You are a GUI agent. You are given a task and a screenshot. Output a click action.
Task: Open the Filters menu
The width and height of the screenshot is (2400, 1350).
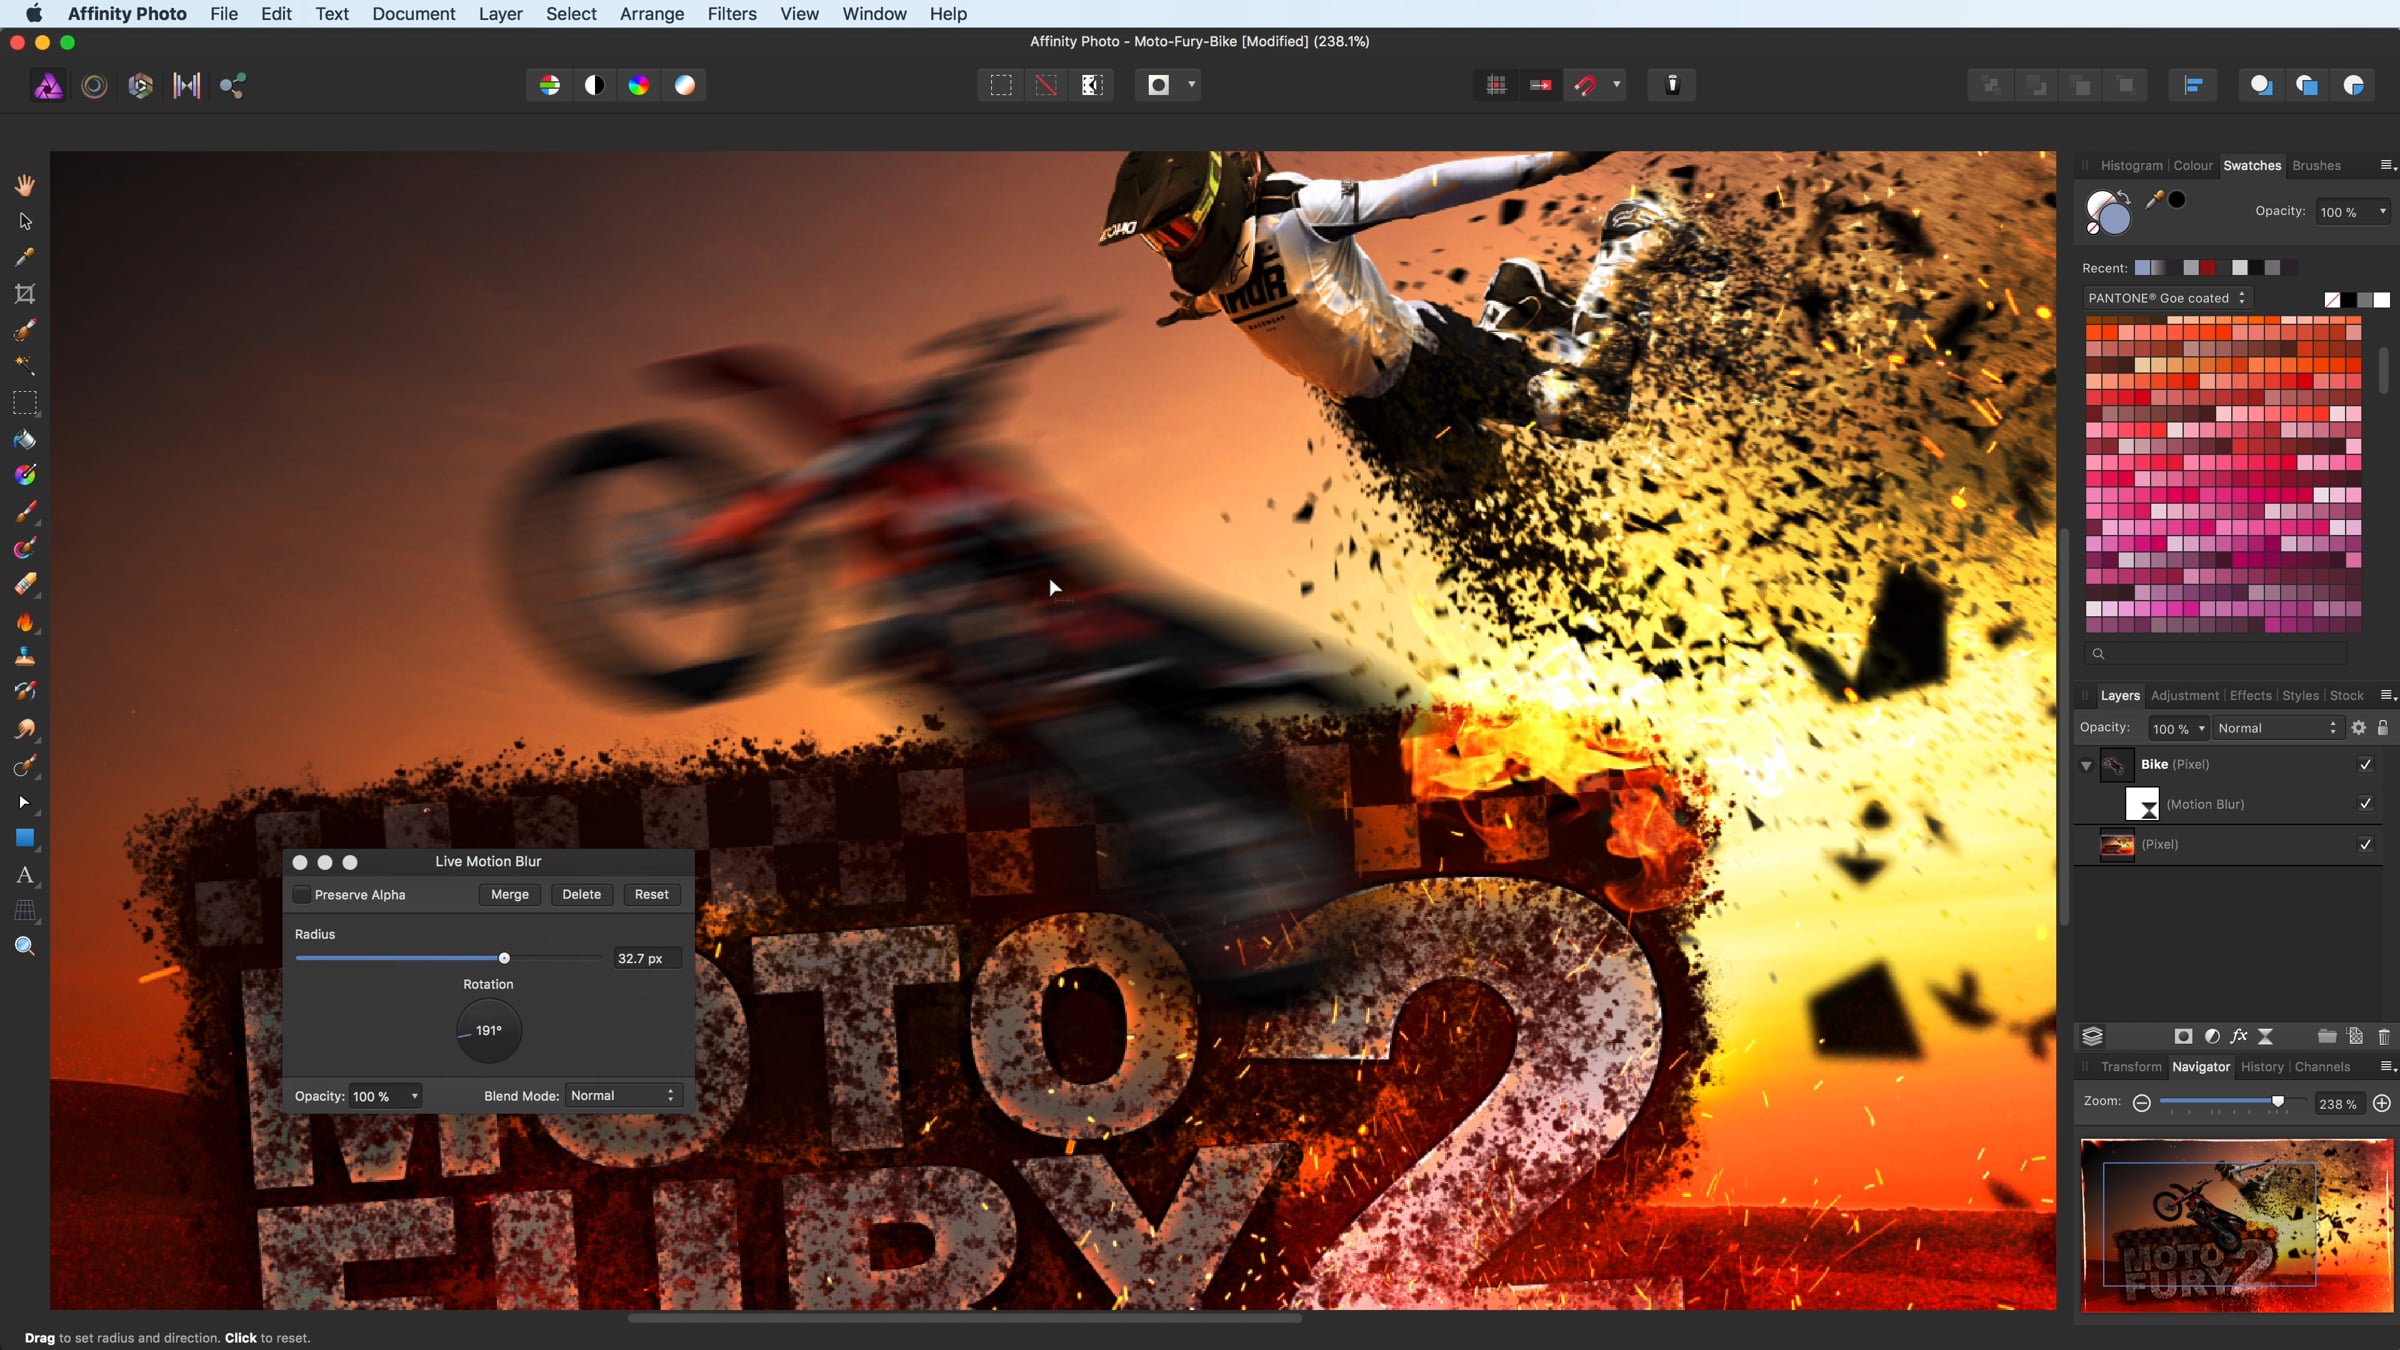[x=731, y=14]
